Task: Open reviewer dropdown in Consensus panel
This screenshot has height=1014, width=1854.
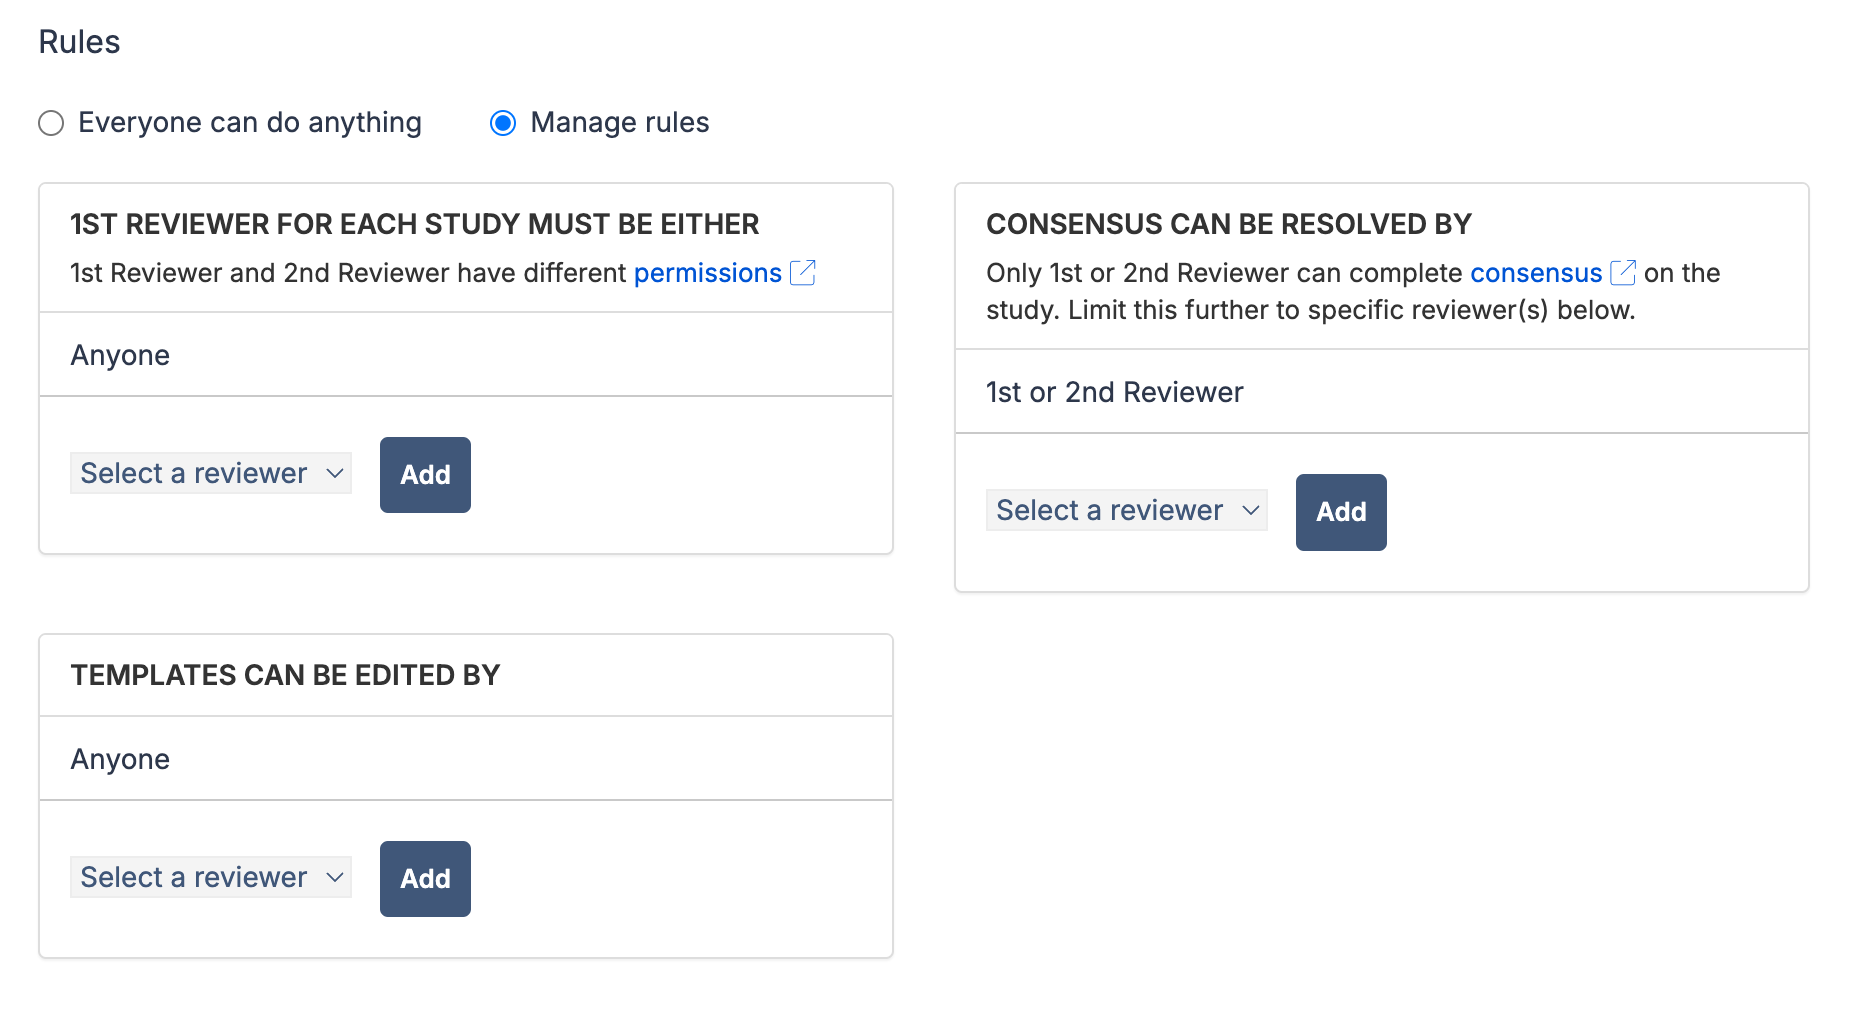Action: [x=1127, y=510]
